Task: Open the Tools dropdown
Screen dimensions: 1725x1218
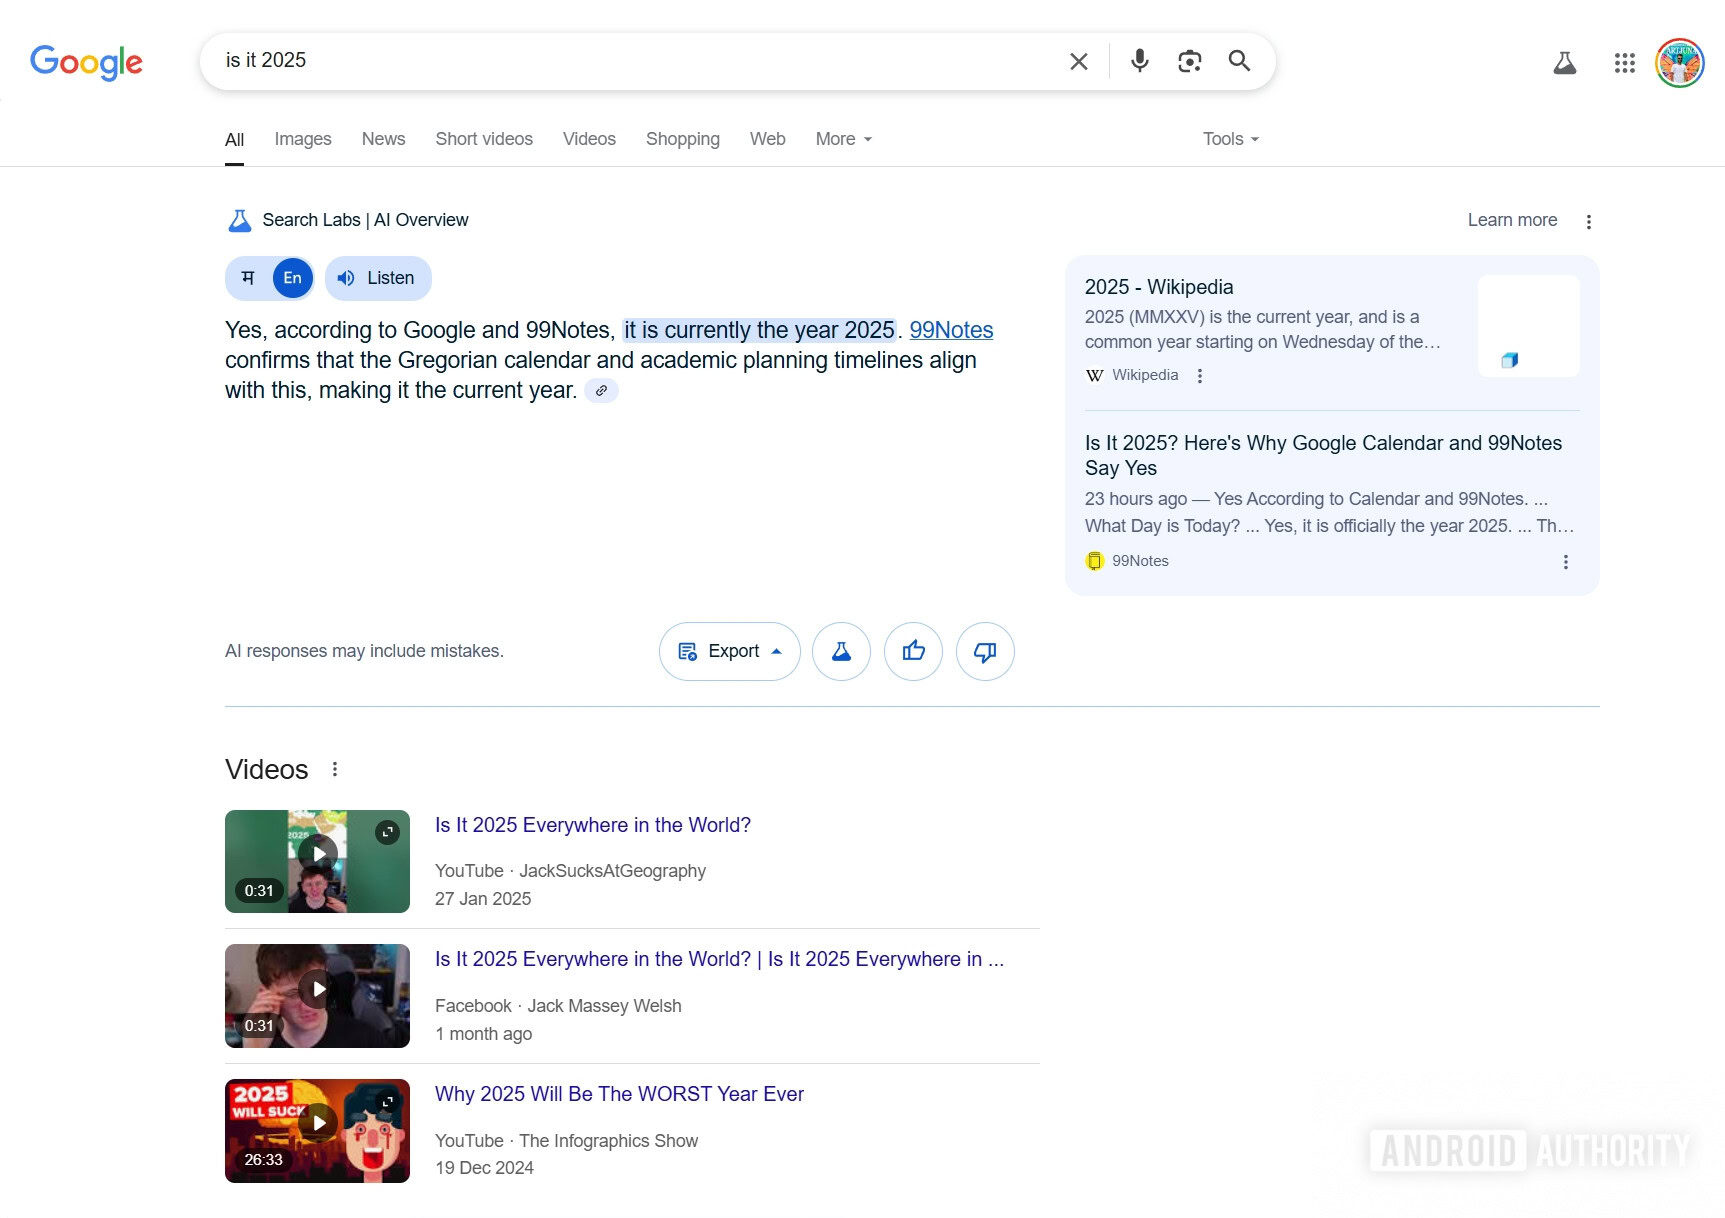Action: [1230, 139]
